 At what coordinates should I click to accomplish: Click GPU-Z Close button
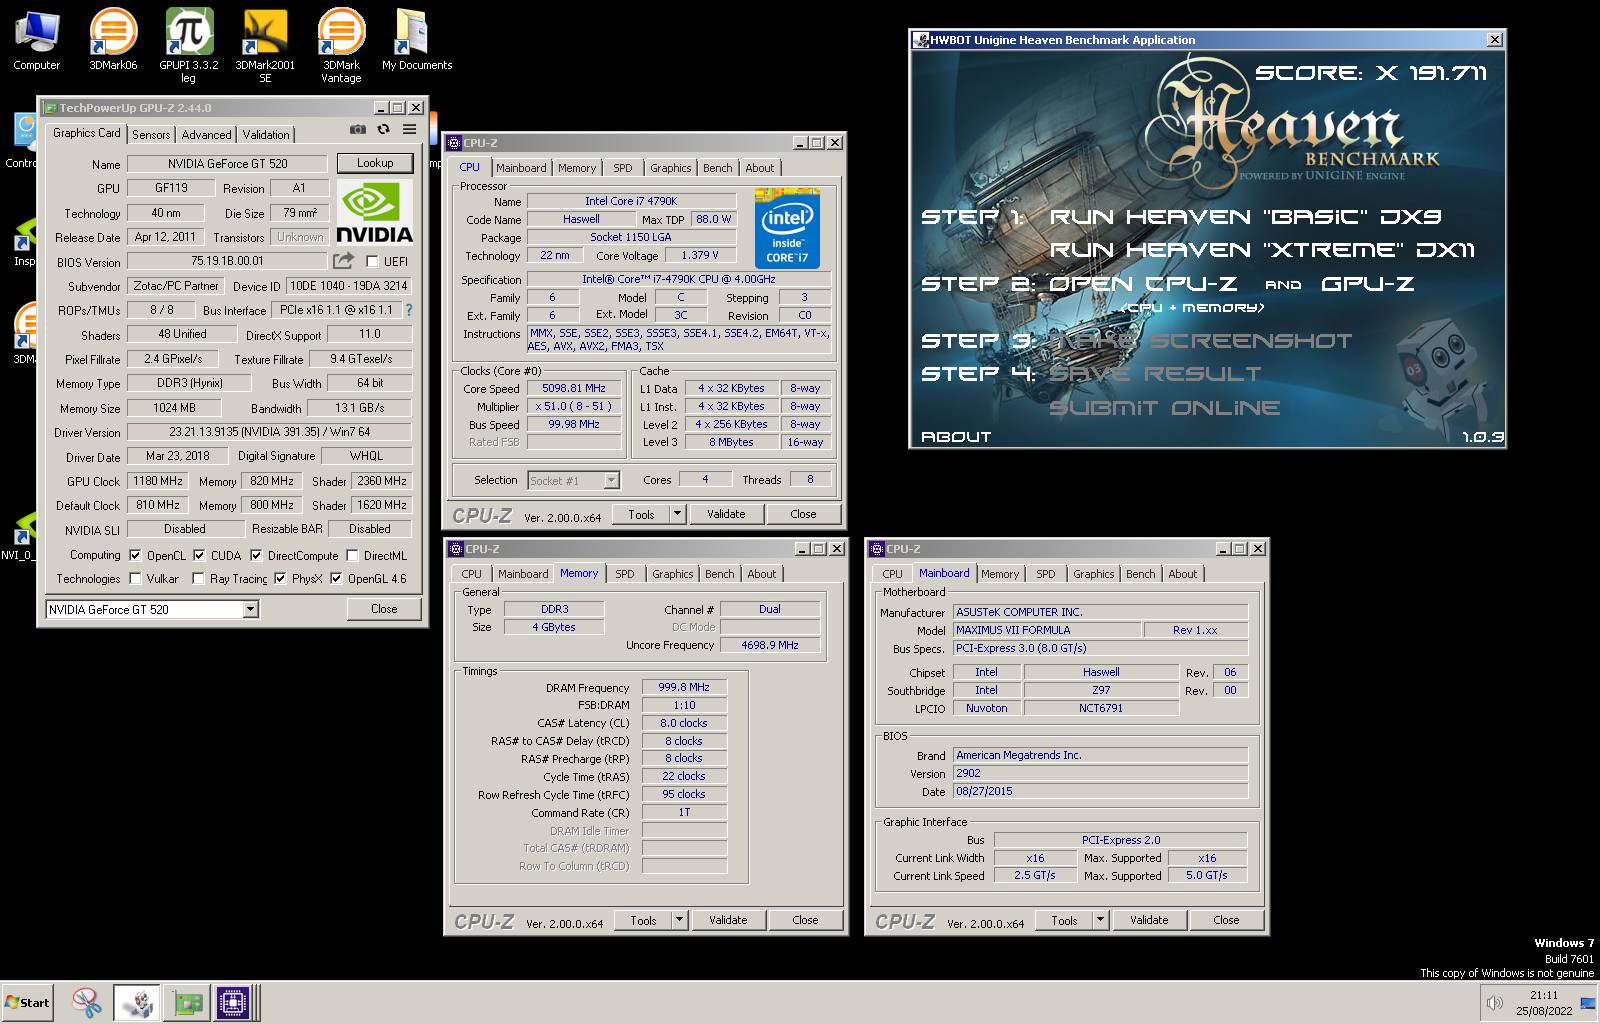coord(384,609)
